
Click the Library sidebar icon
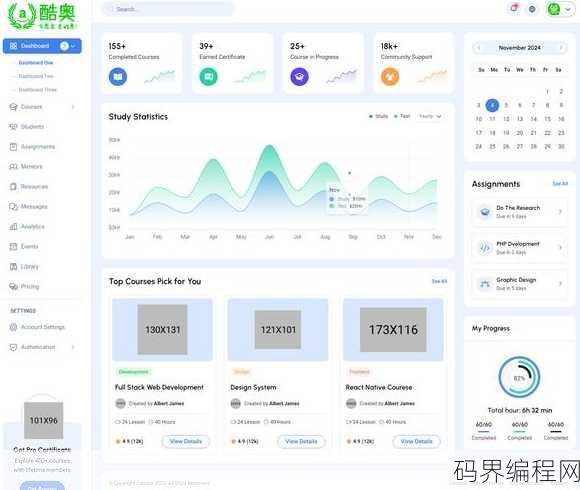13,266
